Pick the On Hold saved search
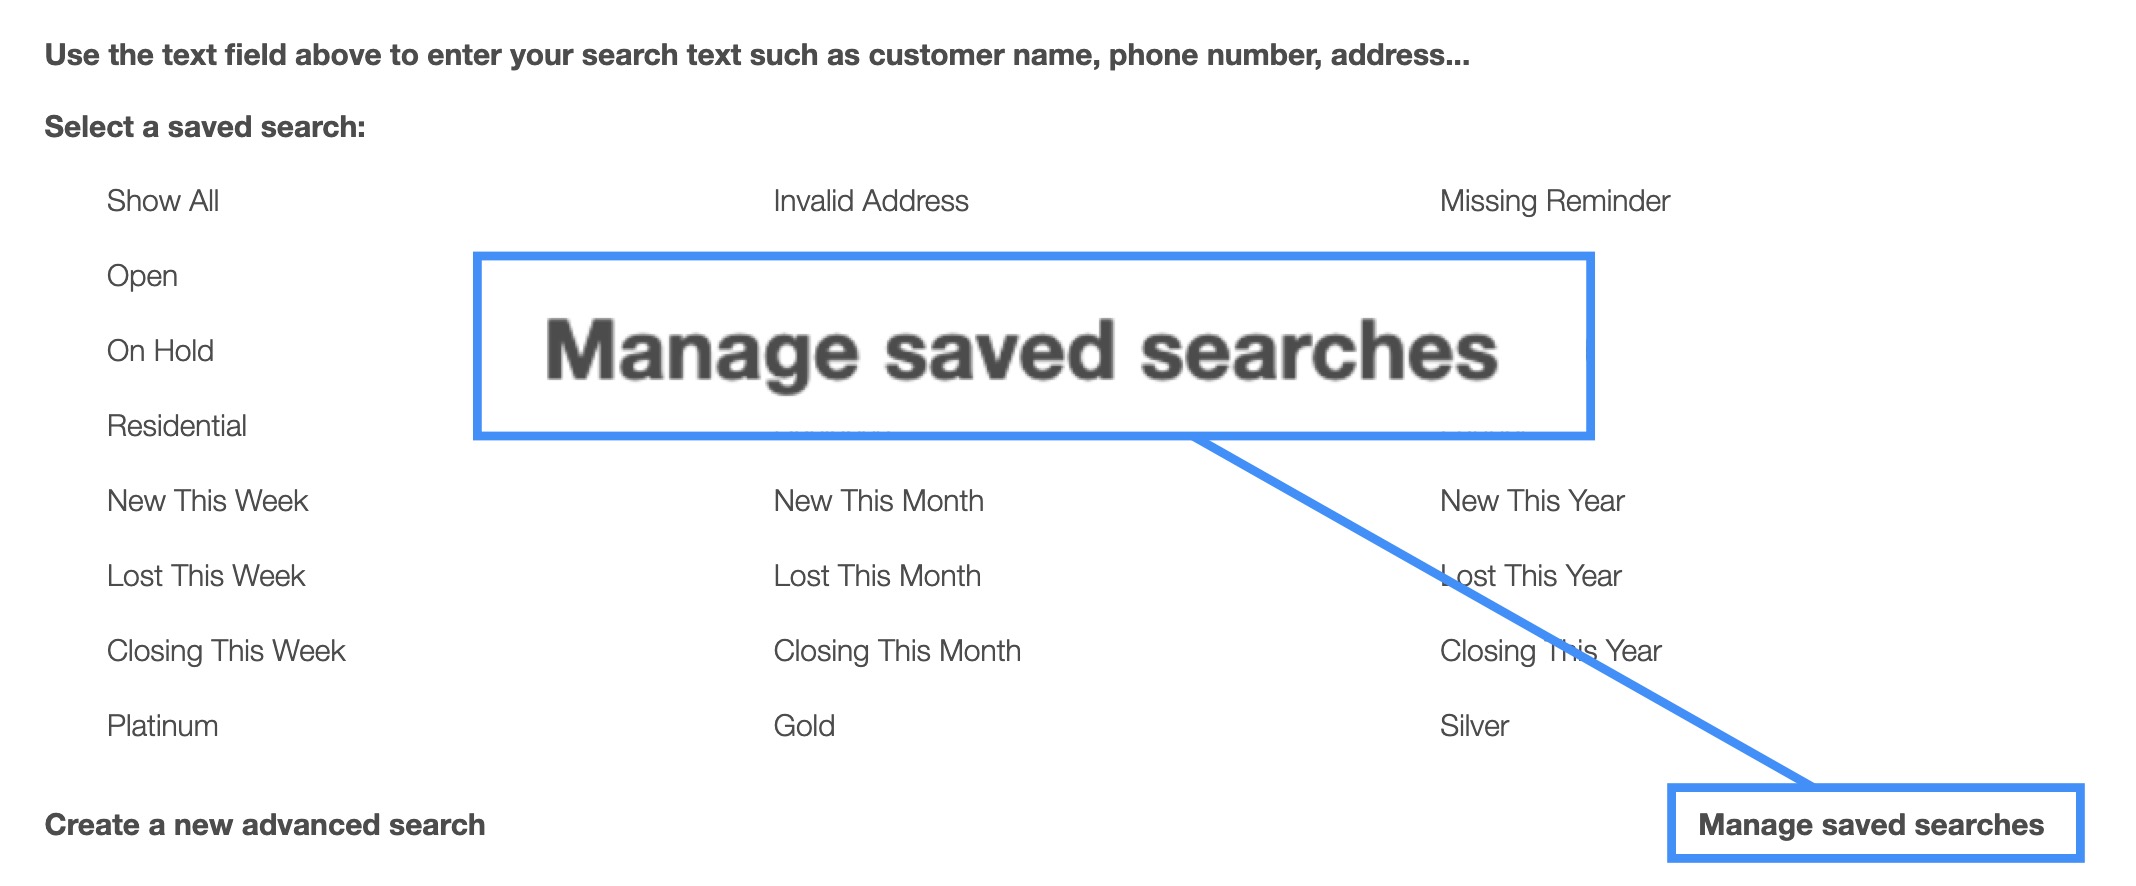This screenshot has width=2136, height=886. [160, 351]
